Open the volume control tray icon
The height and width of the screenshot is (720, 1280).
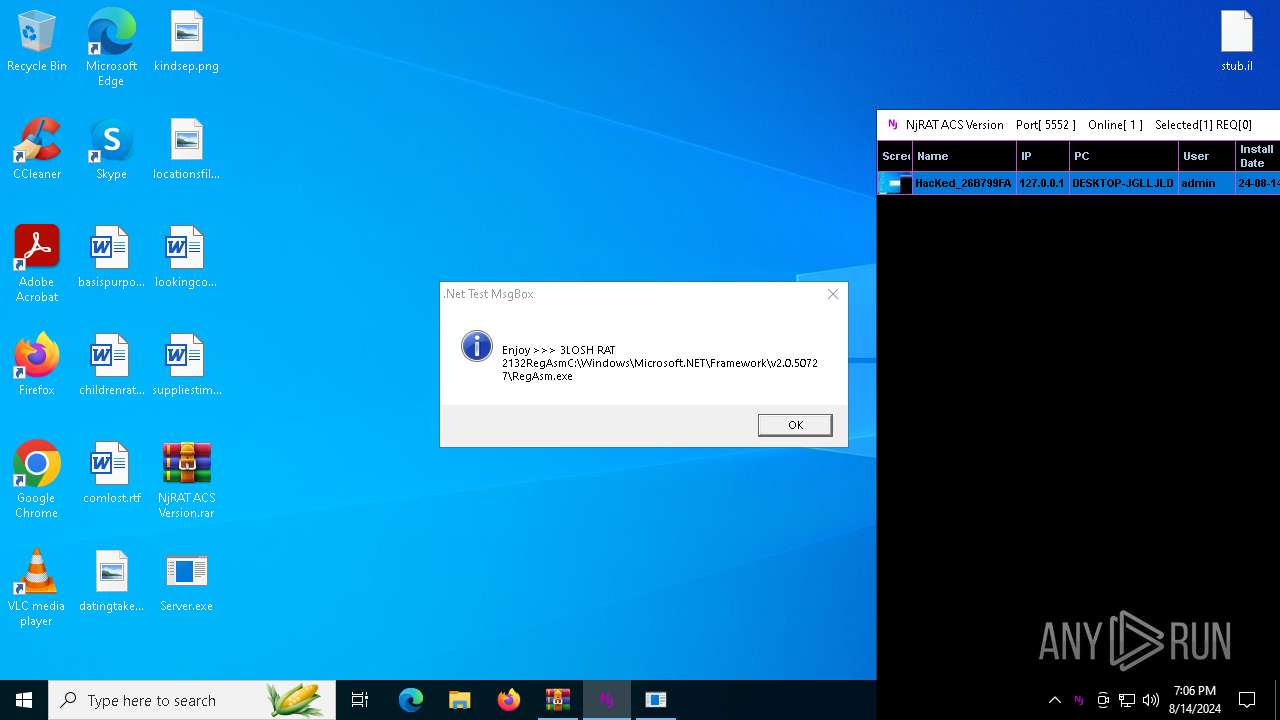1151,700
